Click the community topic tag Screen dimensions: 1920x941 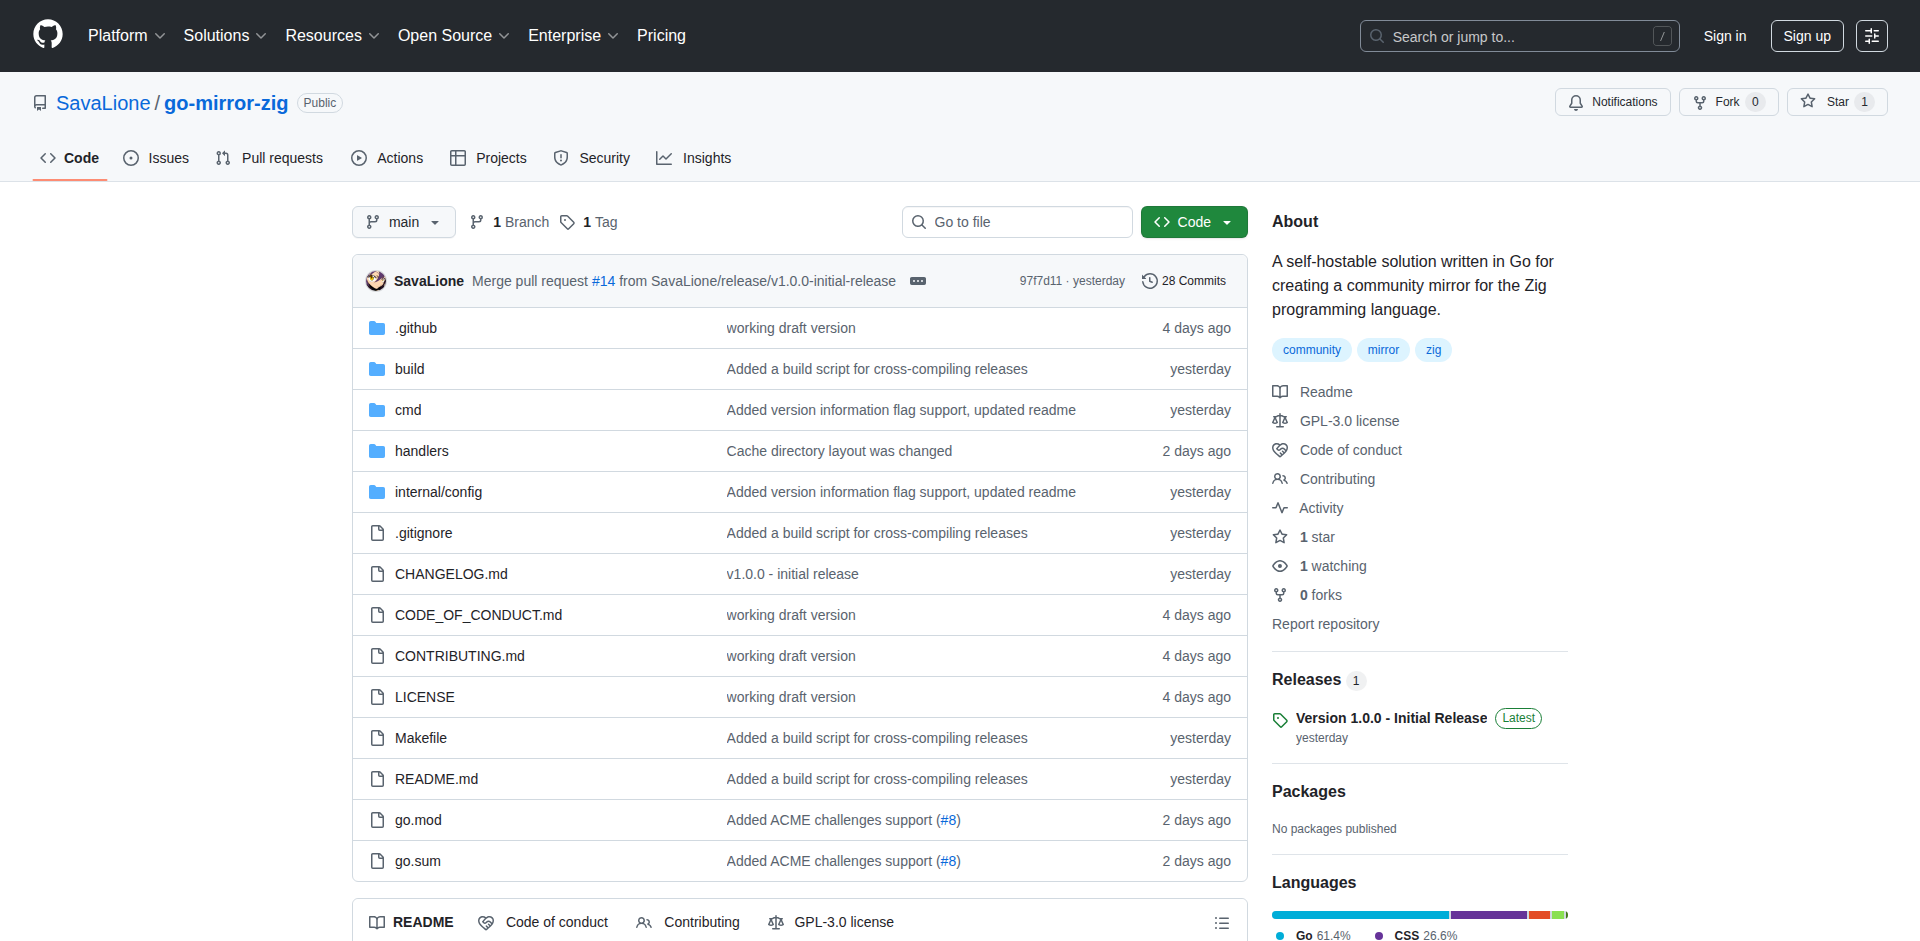tap(1312, 350)
